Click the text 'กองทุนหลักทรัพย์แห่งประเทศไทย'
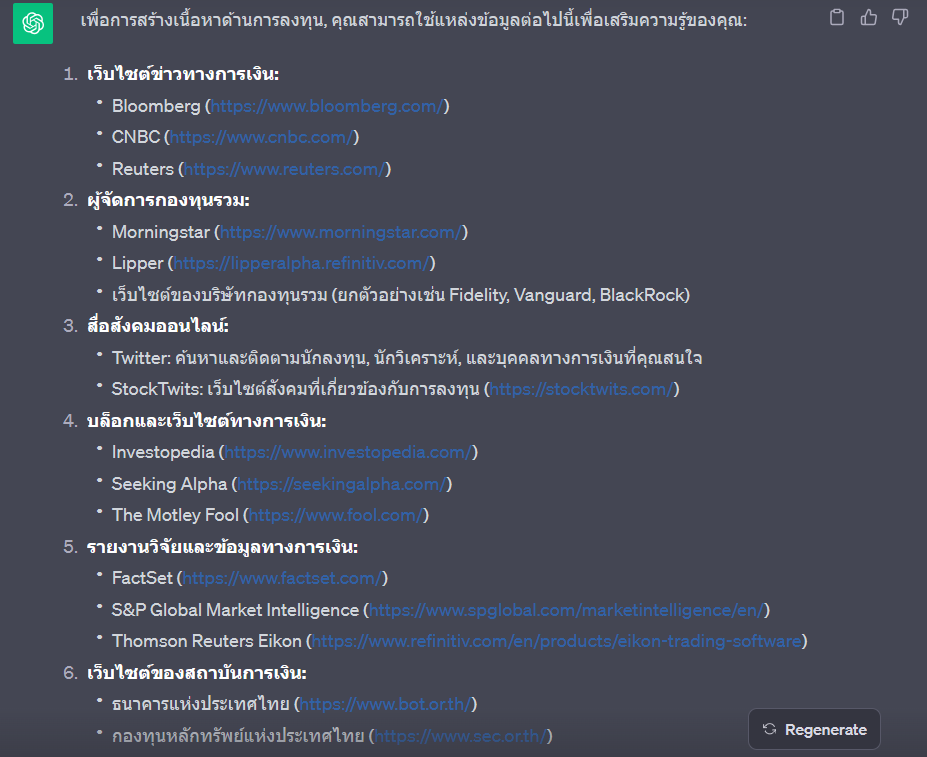 pos(238,736)
